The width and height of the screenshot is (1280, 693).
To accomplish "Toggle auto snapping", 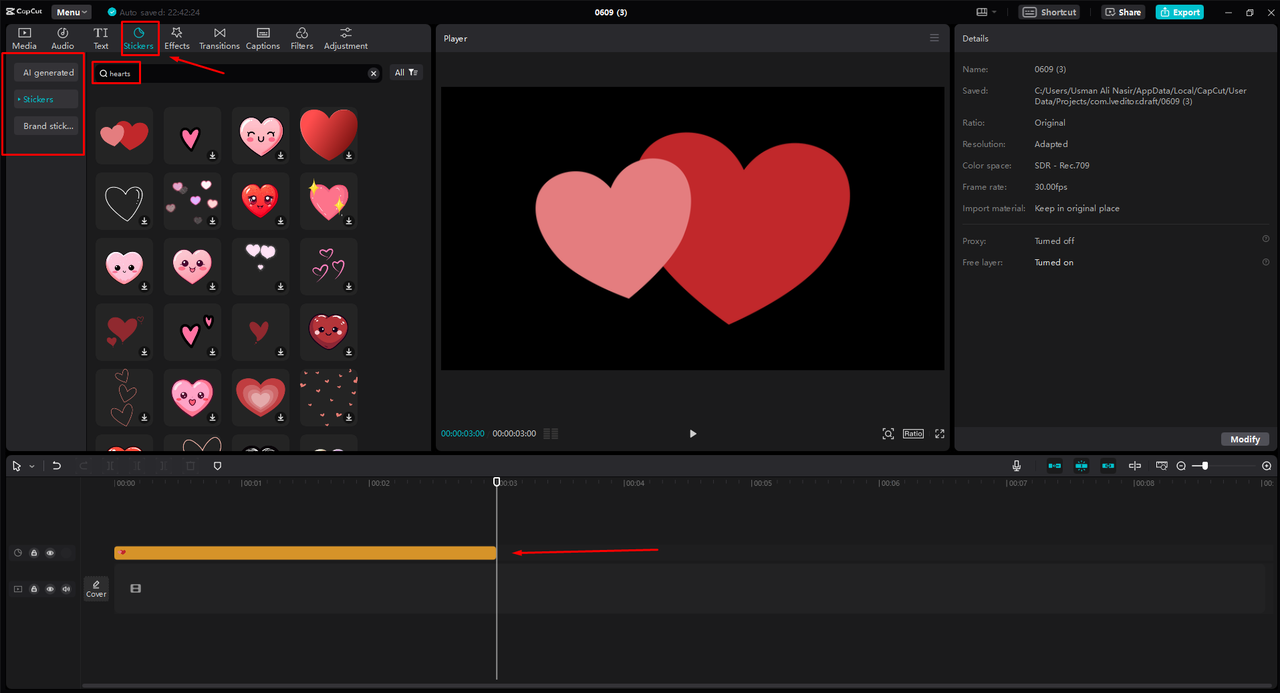I will (1081, 466).
